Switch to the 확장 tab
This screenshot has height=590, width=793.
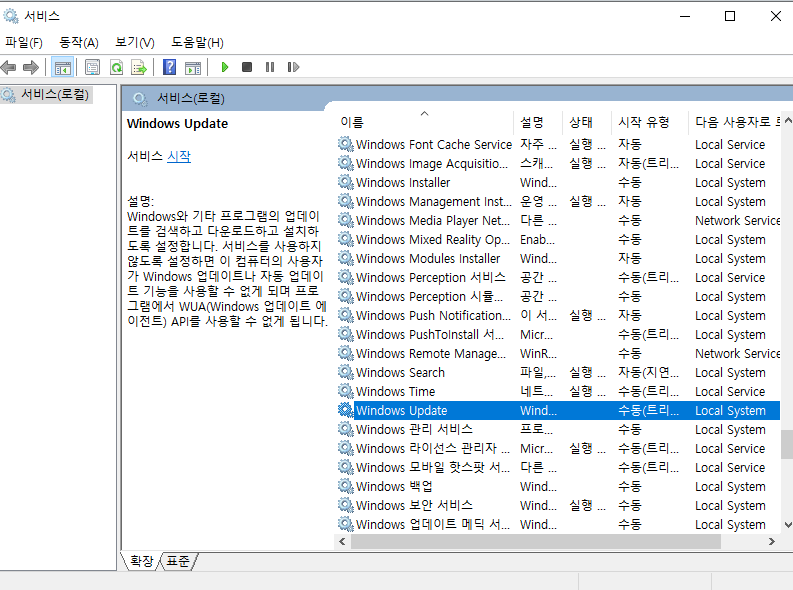(x=142, y=561)
